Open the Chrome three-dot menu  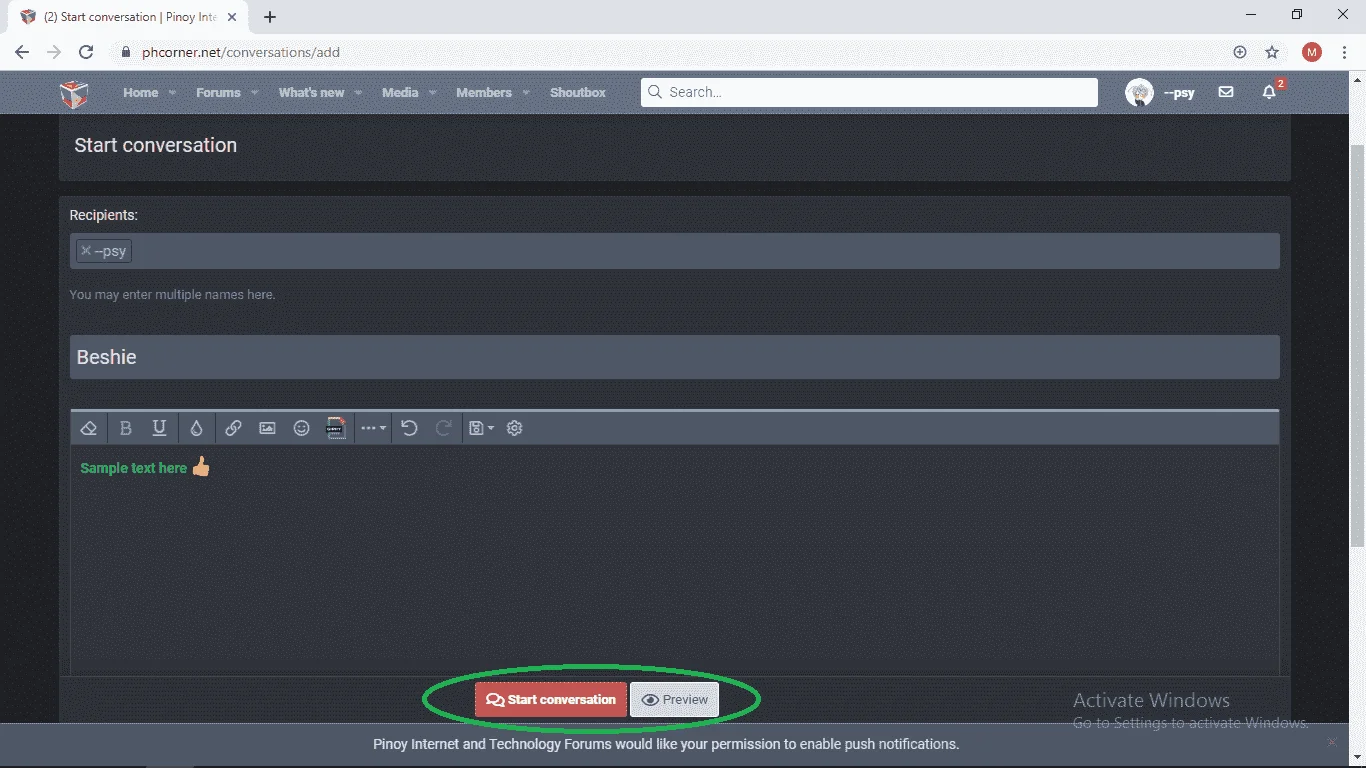click(x=1344, y=52)
